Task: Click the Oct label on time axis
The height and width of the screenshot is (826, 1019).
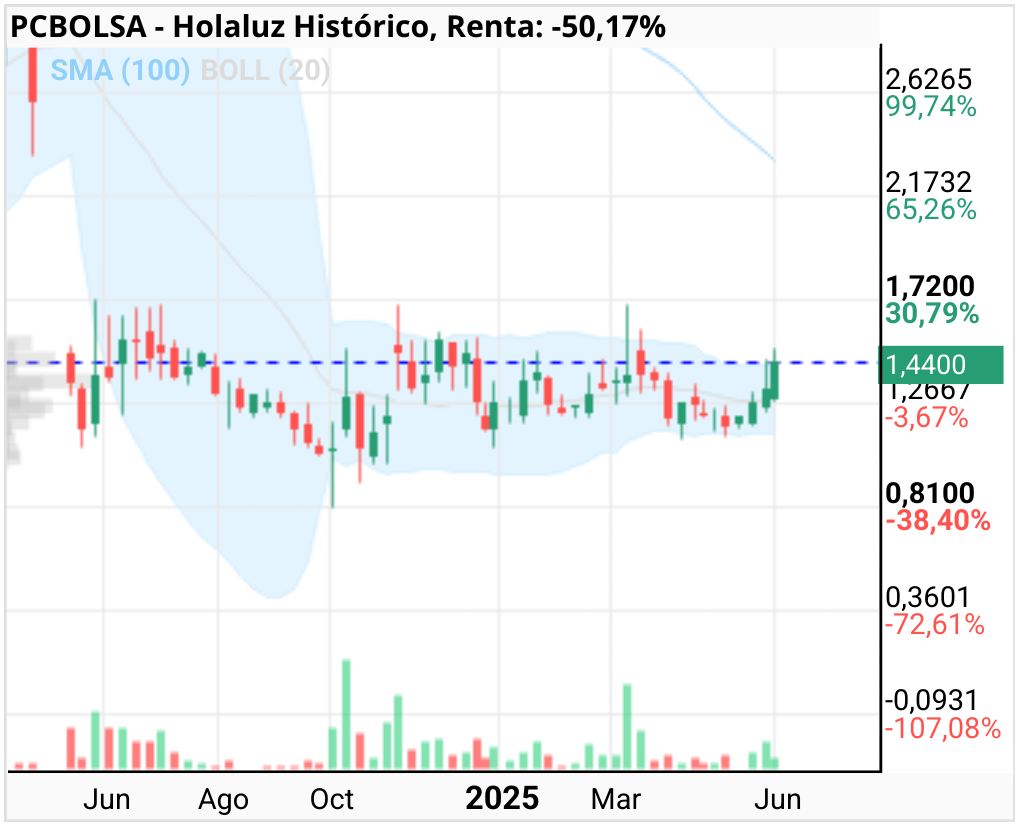Action: pos(331,799)
